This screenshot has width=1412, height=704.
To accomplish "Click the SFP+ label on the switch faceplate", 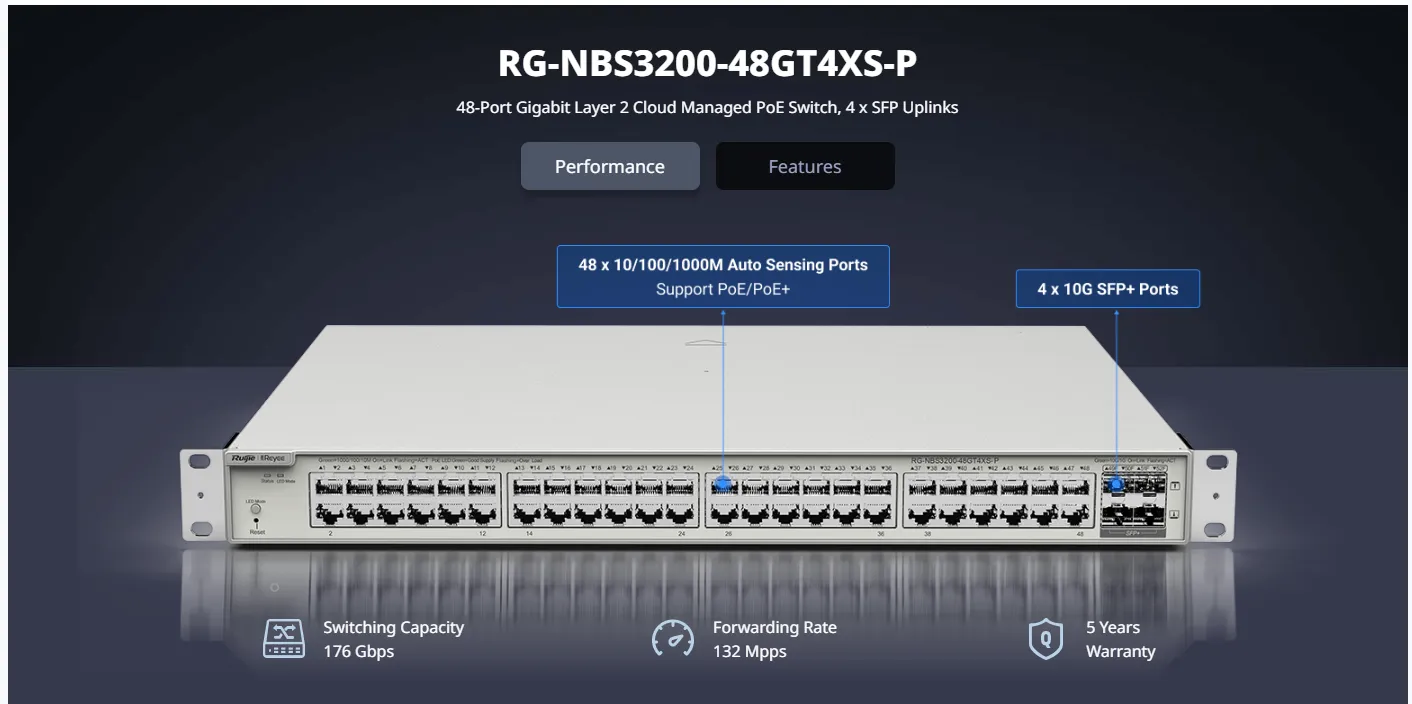I will 1132,533.
